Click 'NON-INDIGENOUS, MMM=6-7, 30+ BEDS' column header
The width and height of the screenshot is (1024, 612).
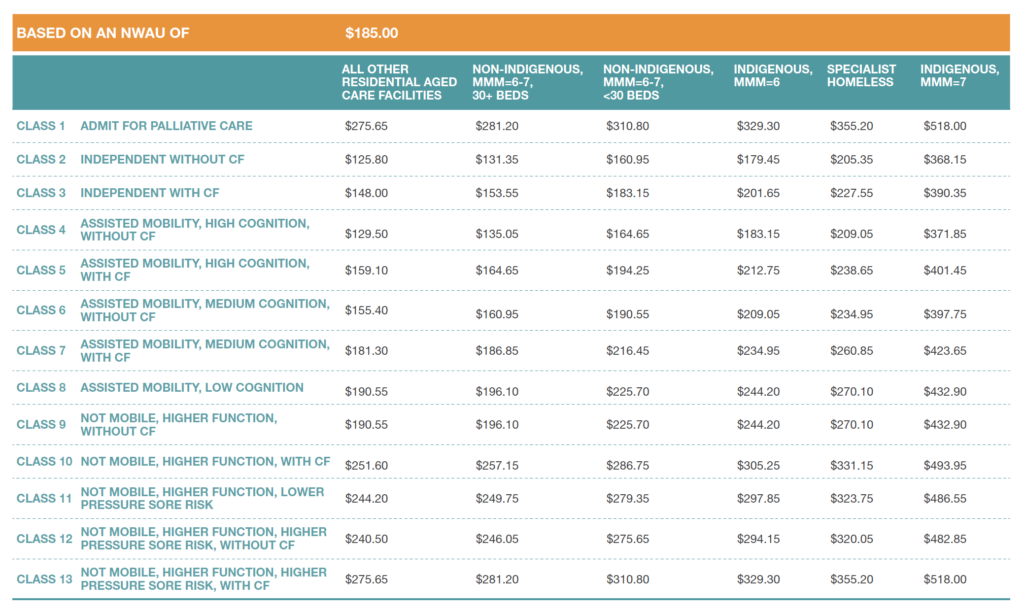click(x=528, y=82)
